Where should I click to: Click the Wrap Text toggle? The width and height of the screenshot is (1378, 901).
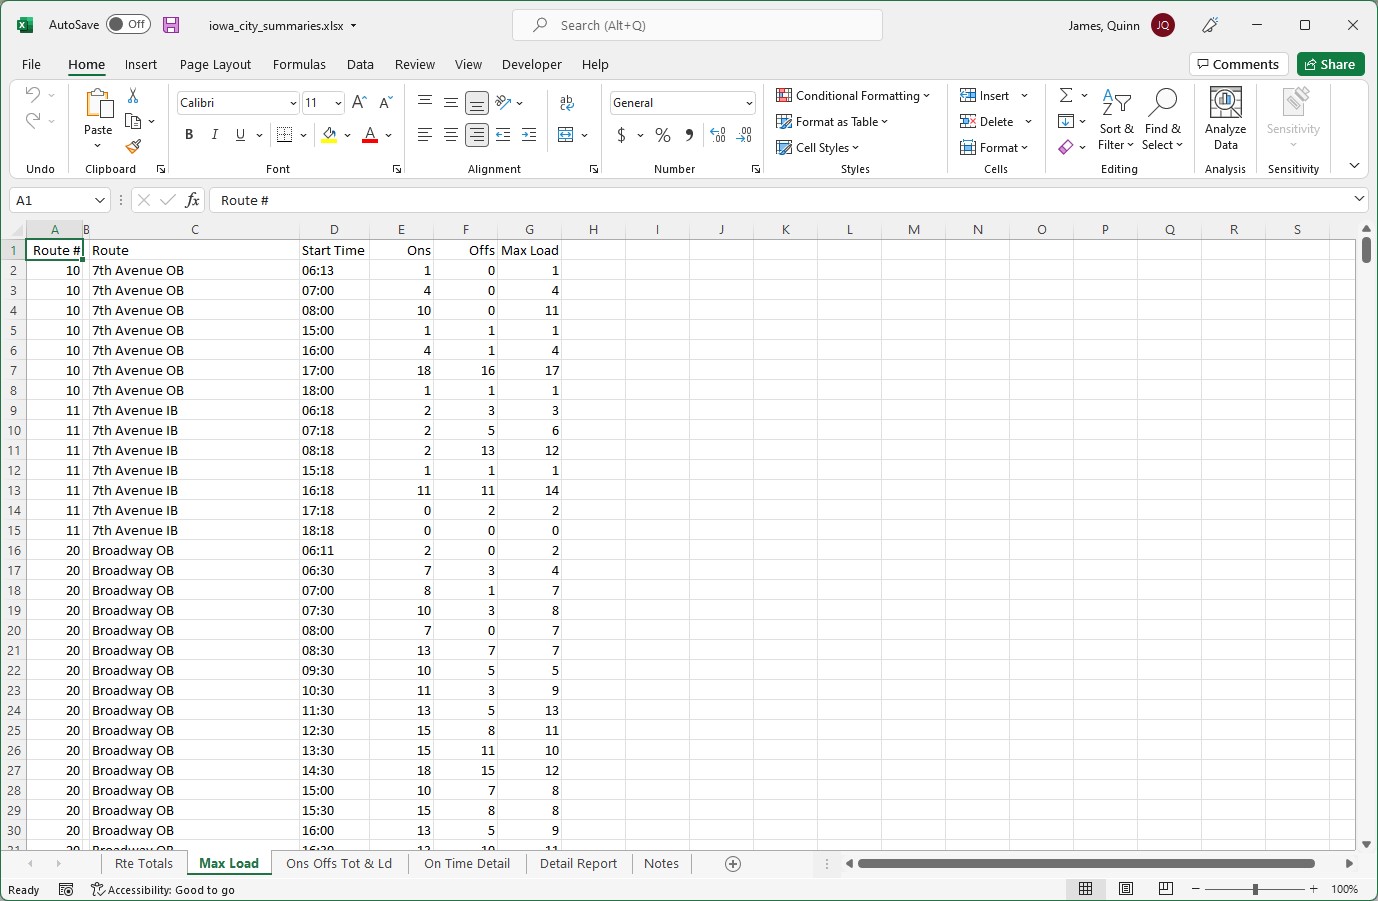[x=567, y=101]
